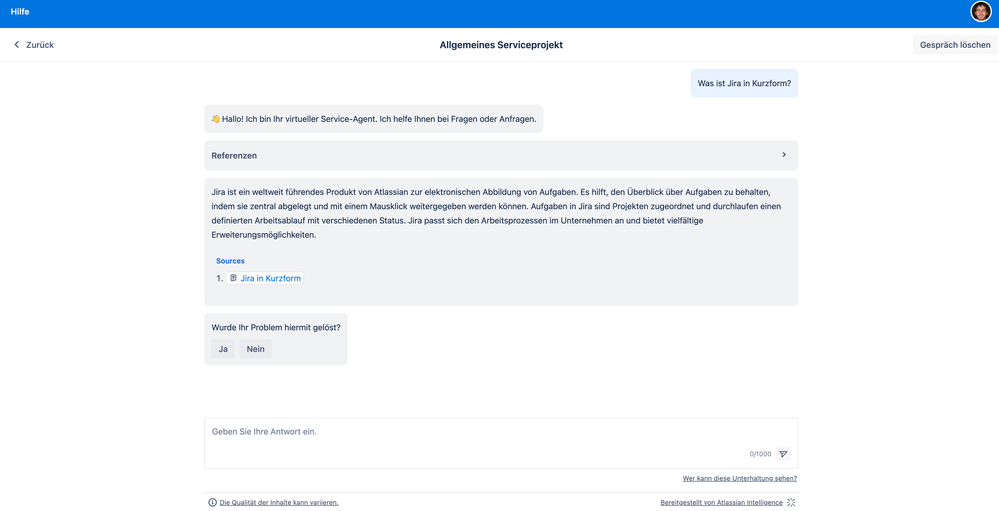This screenshot has height=511, width=999.
Task: Click the info icon beside quality notice
Action: [x=213, y=502]
